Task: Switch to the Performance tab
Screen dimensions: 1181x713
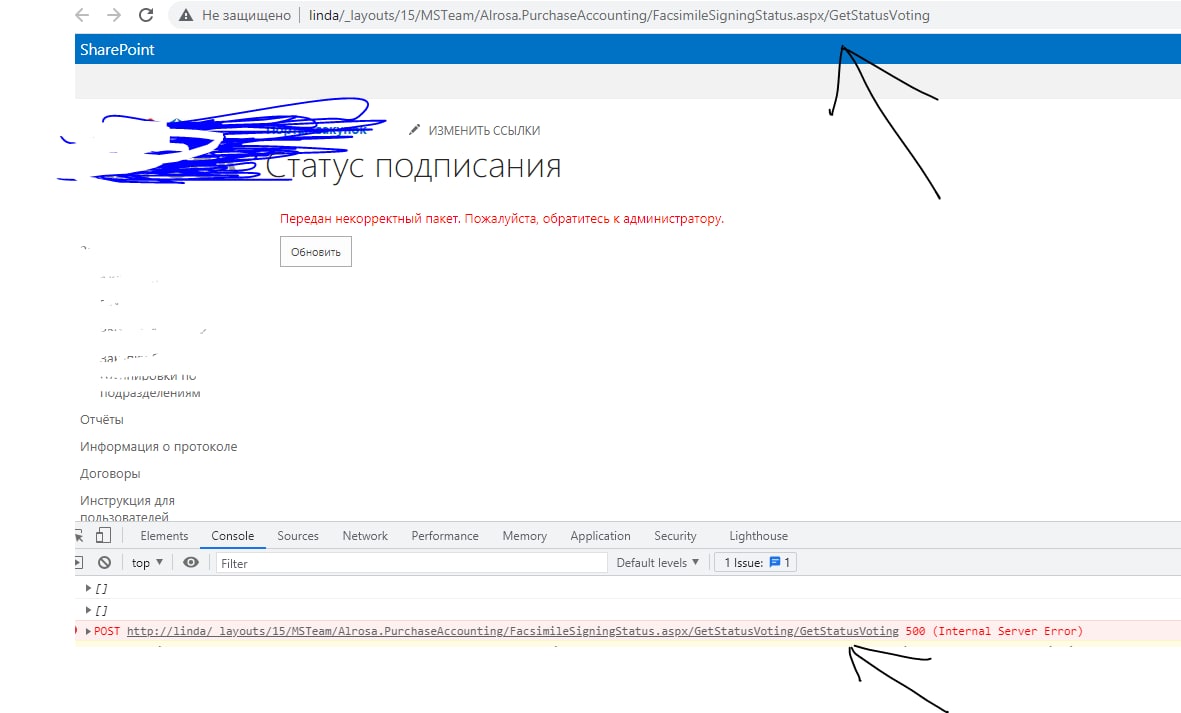Action: pos(444,535)
